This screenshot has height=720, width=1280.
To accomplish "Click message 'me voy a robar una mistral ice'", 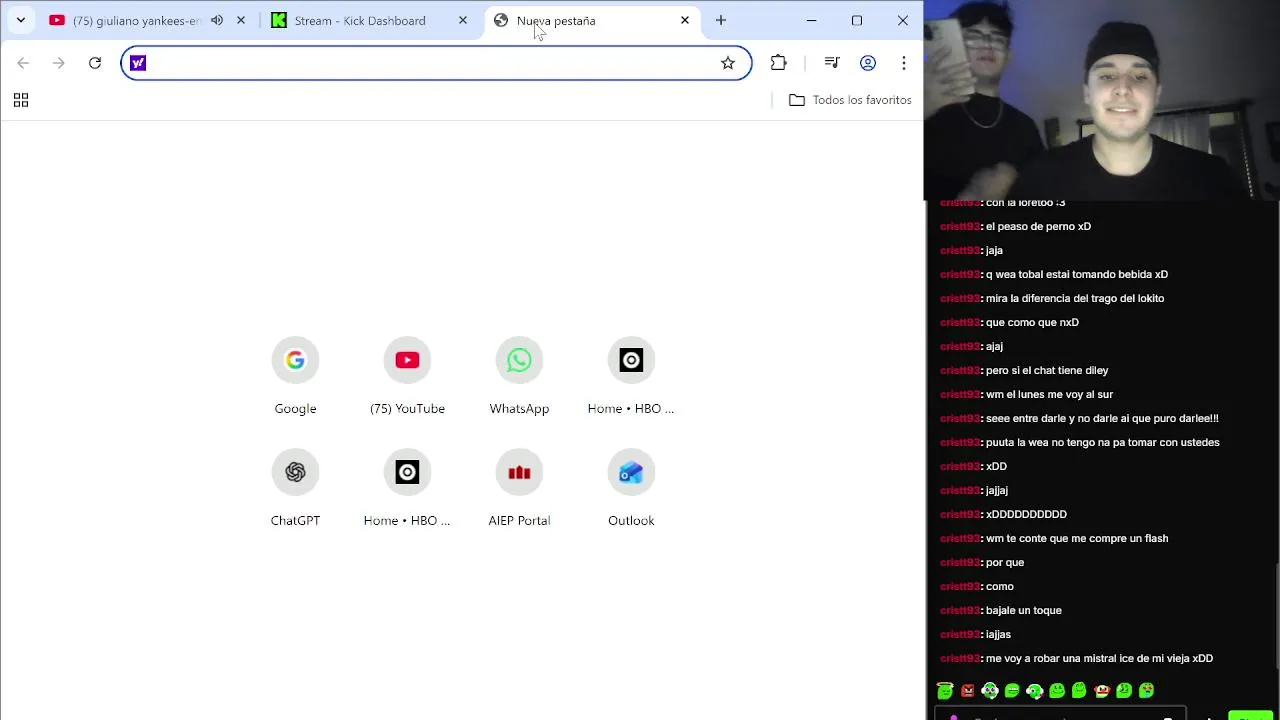I will pyautogui.click(x=1099, y=658).
